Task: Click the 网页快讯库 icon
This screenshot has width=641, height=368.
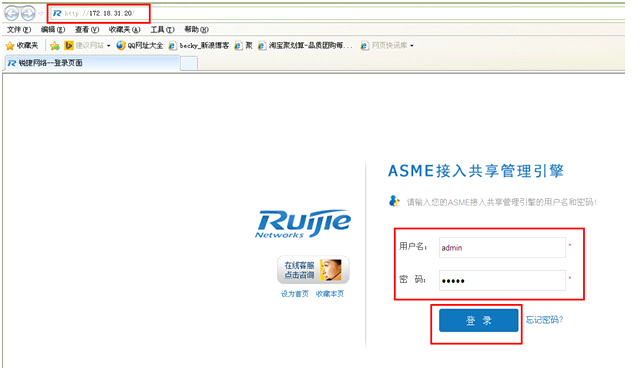Action: pyautogui.click(x=365, y=46)
